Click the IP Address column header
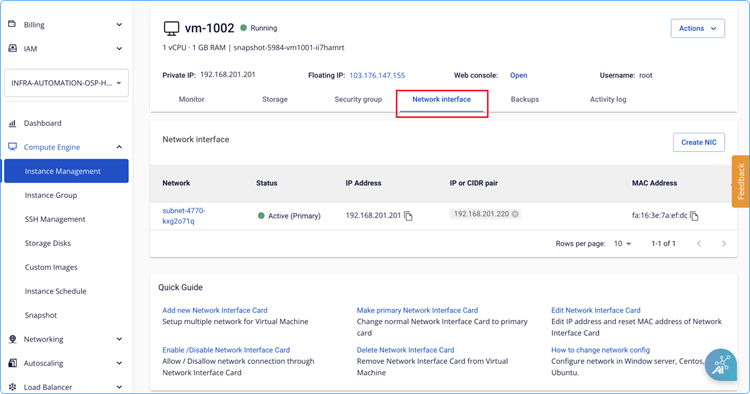The height and width of the screenshot is (394, 750). (x=364, y=183)
